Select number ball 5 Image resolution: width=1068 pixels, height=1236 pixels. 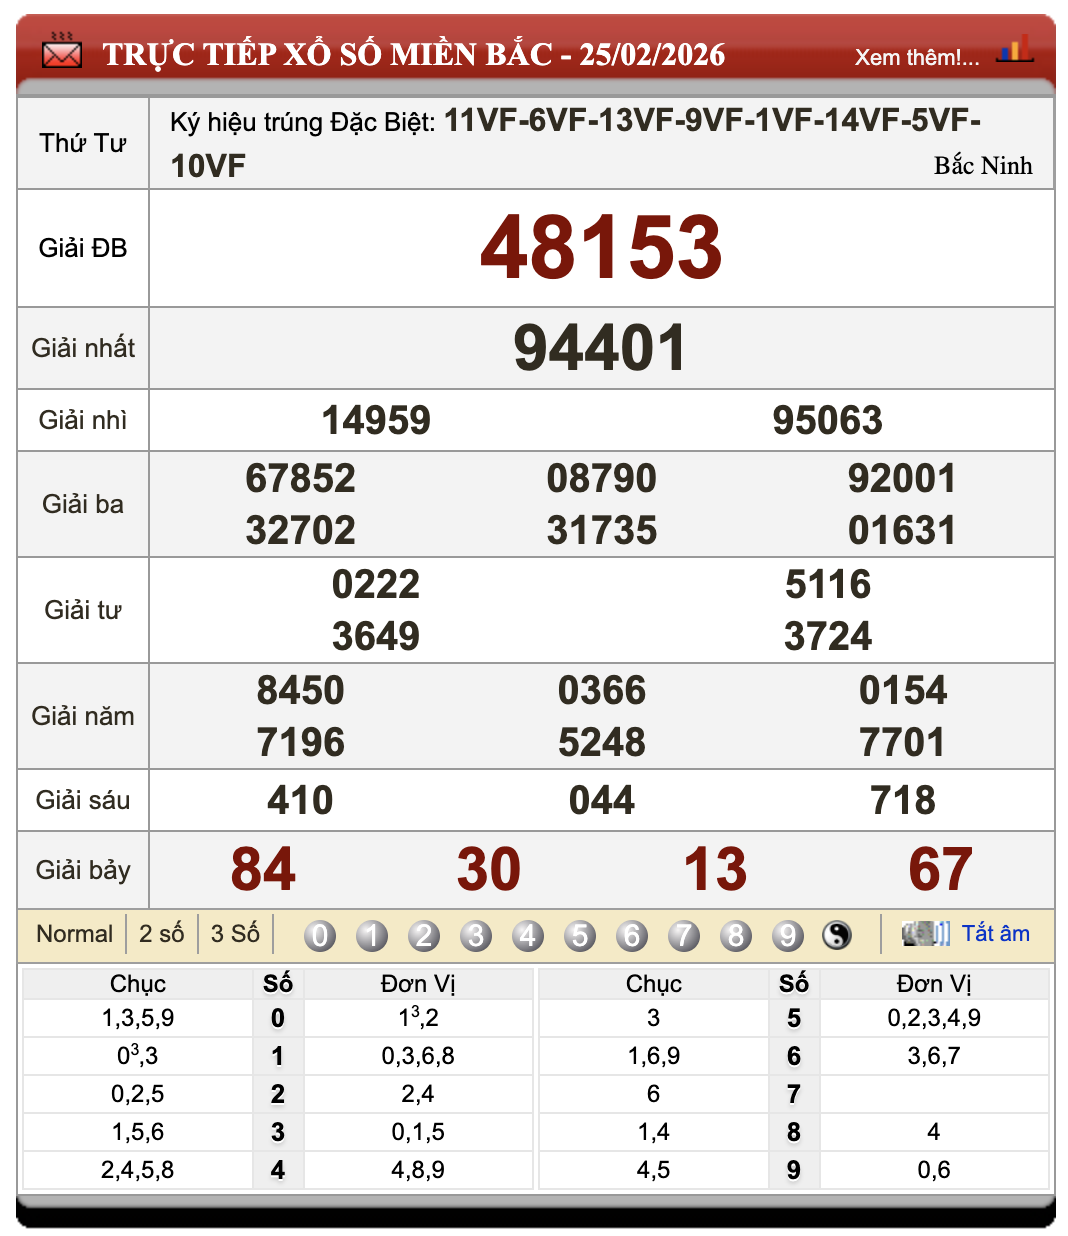[580, 935]
